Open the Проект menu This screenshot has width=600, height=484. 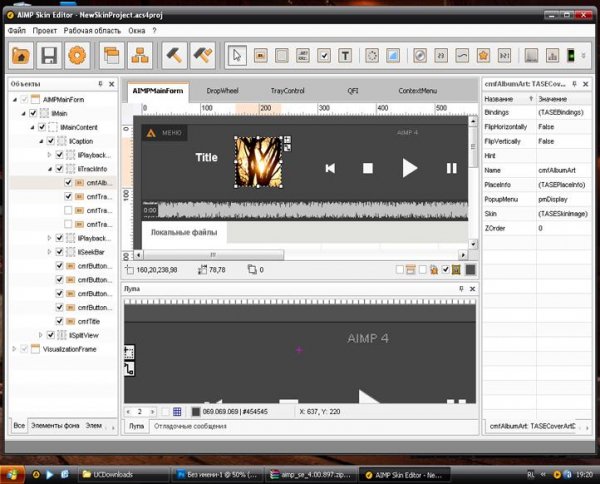[44, 31]
